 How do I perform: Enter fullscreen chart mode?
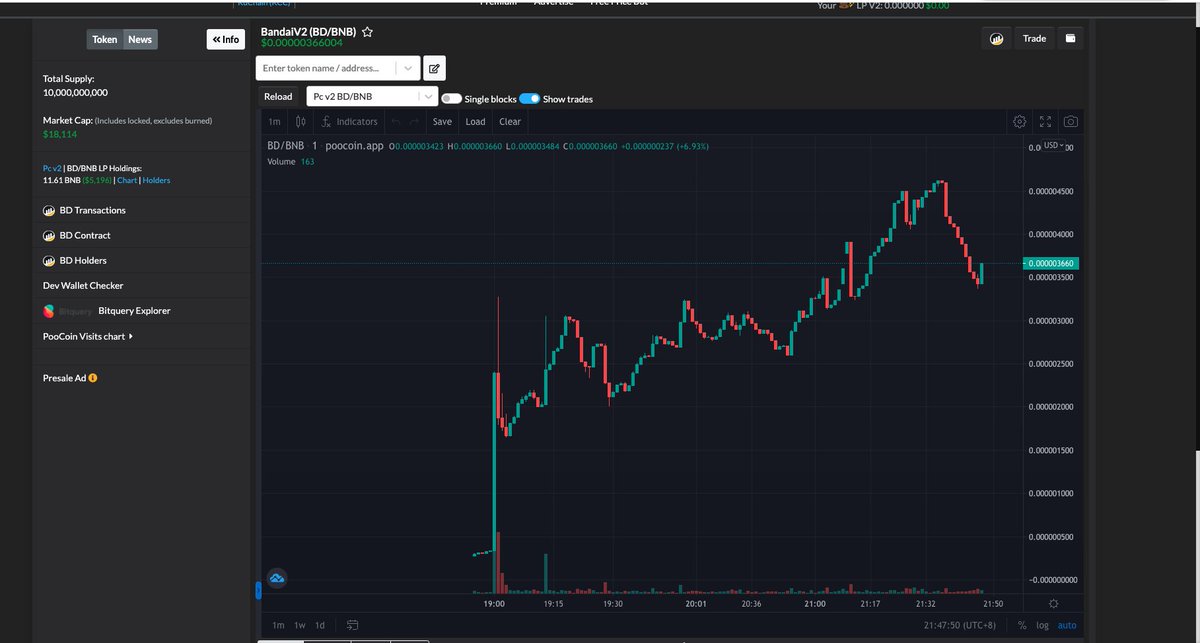(1046, 121)
